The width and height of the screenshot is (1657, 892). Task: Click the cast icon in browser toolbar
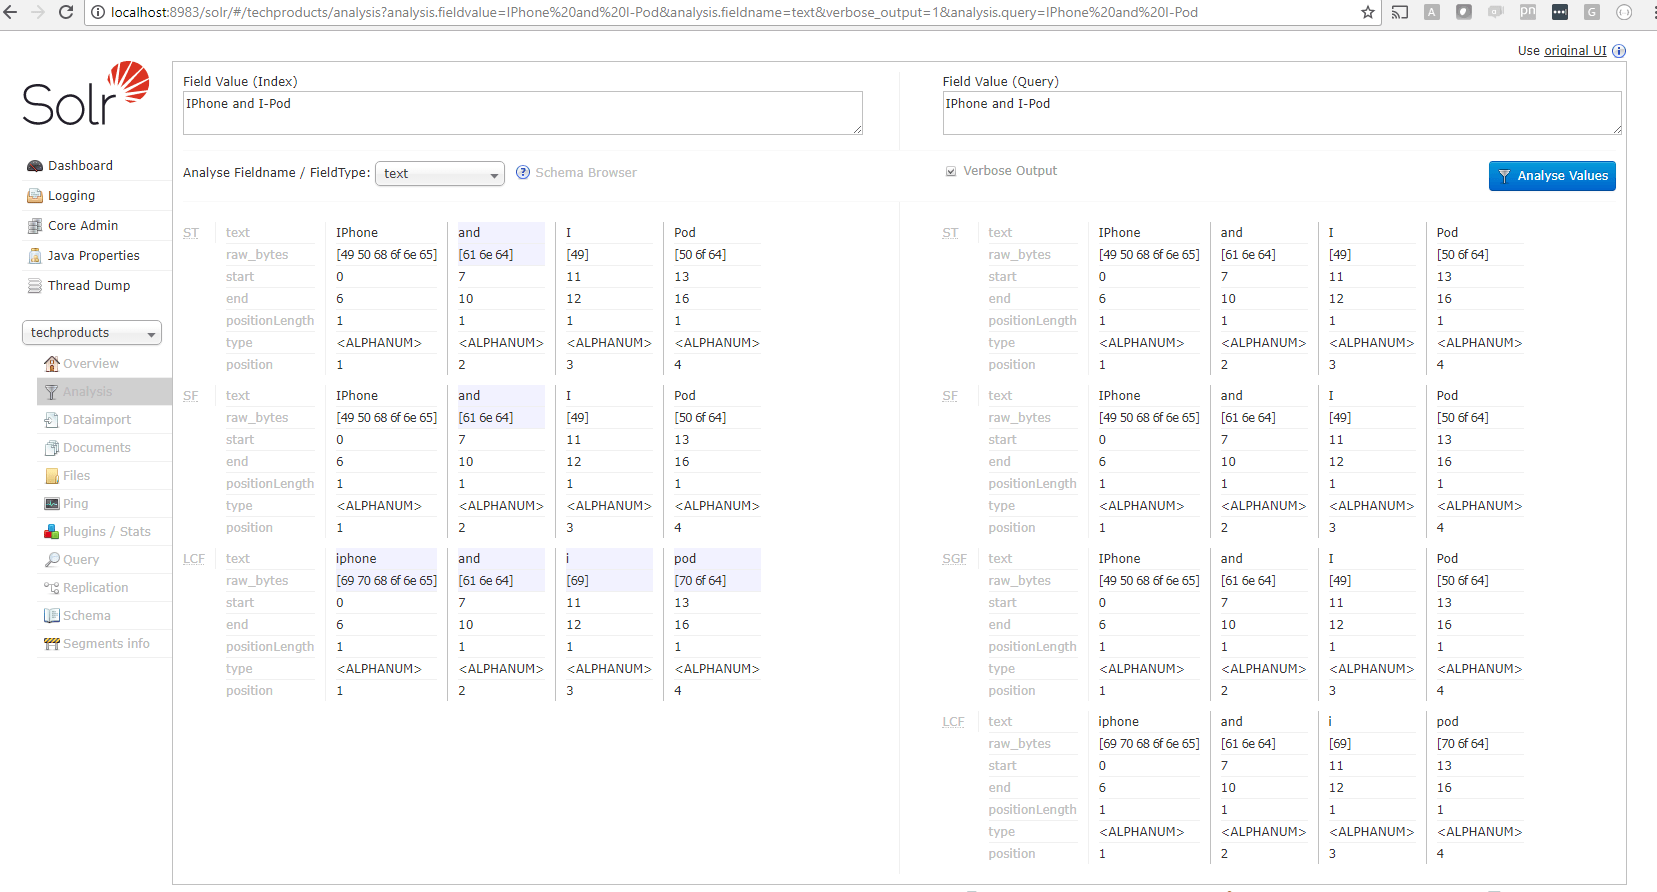1400,12
